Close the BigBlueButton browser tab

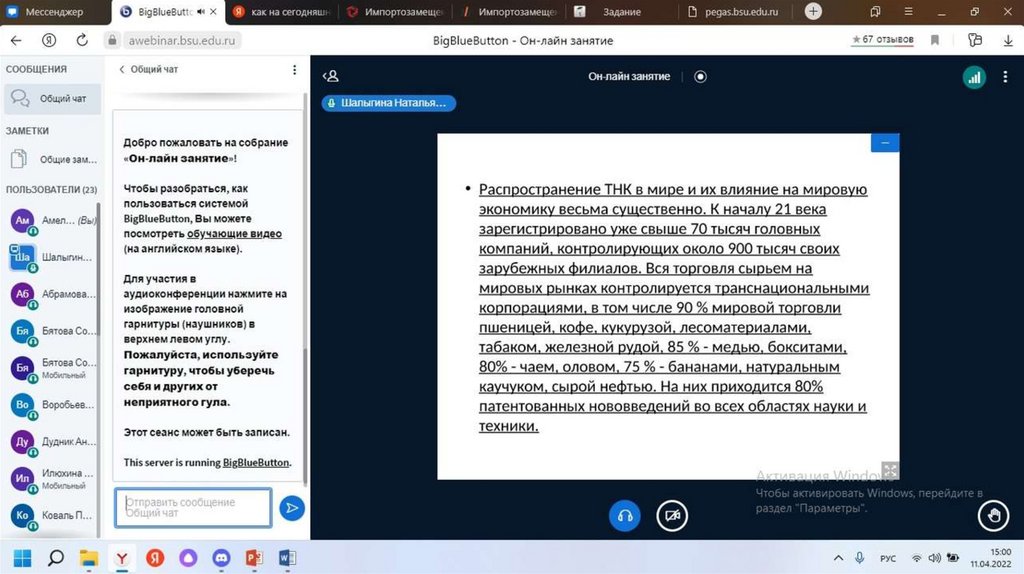pos(213,12)
